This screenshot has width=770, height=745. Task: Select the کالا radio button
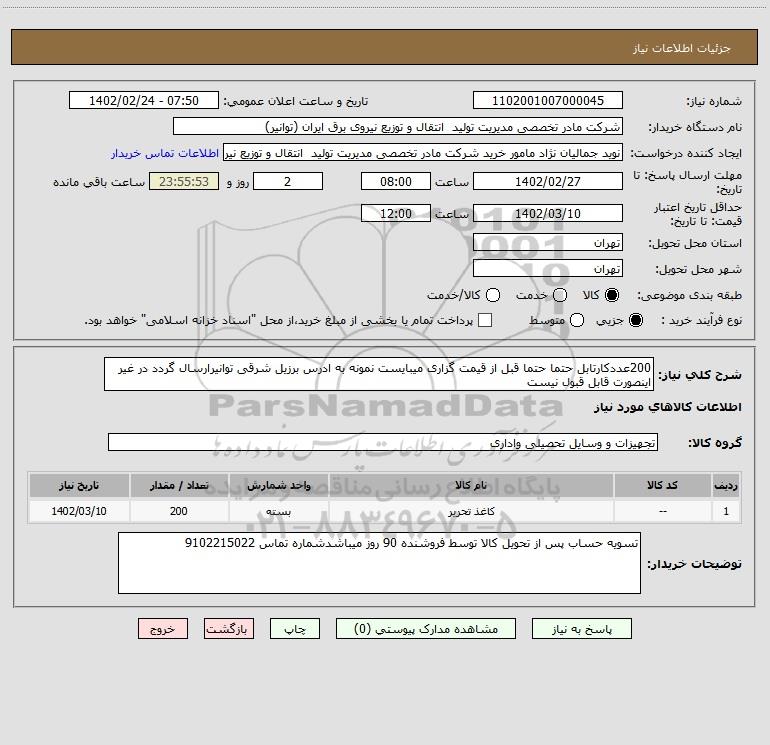pyautogui.click(x=612, y=295)
